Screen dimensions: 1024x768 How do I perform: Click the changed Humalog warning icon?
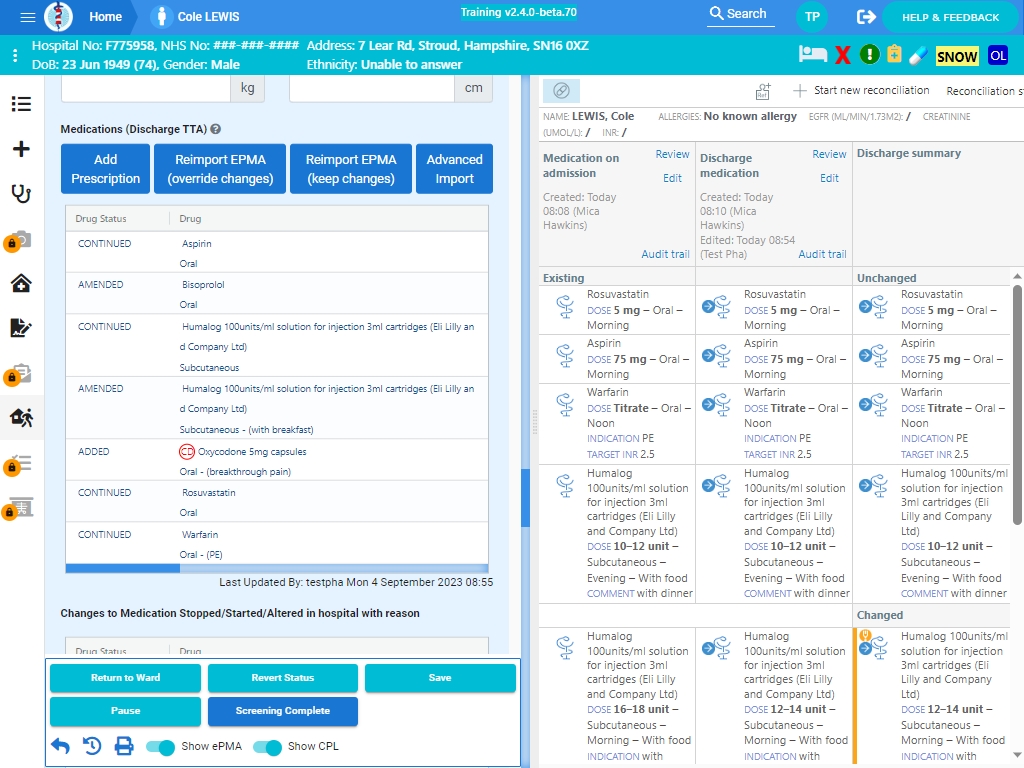[x=865, y=635]
